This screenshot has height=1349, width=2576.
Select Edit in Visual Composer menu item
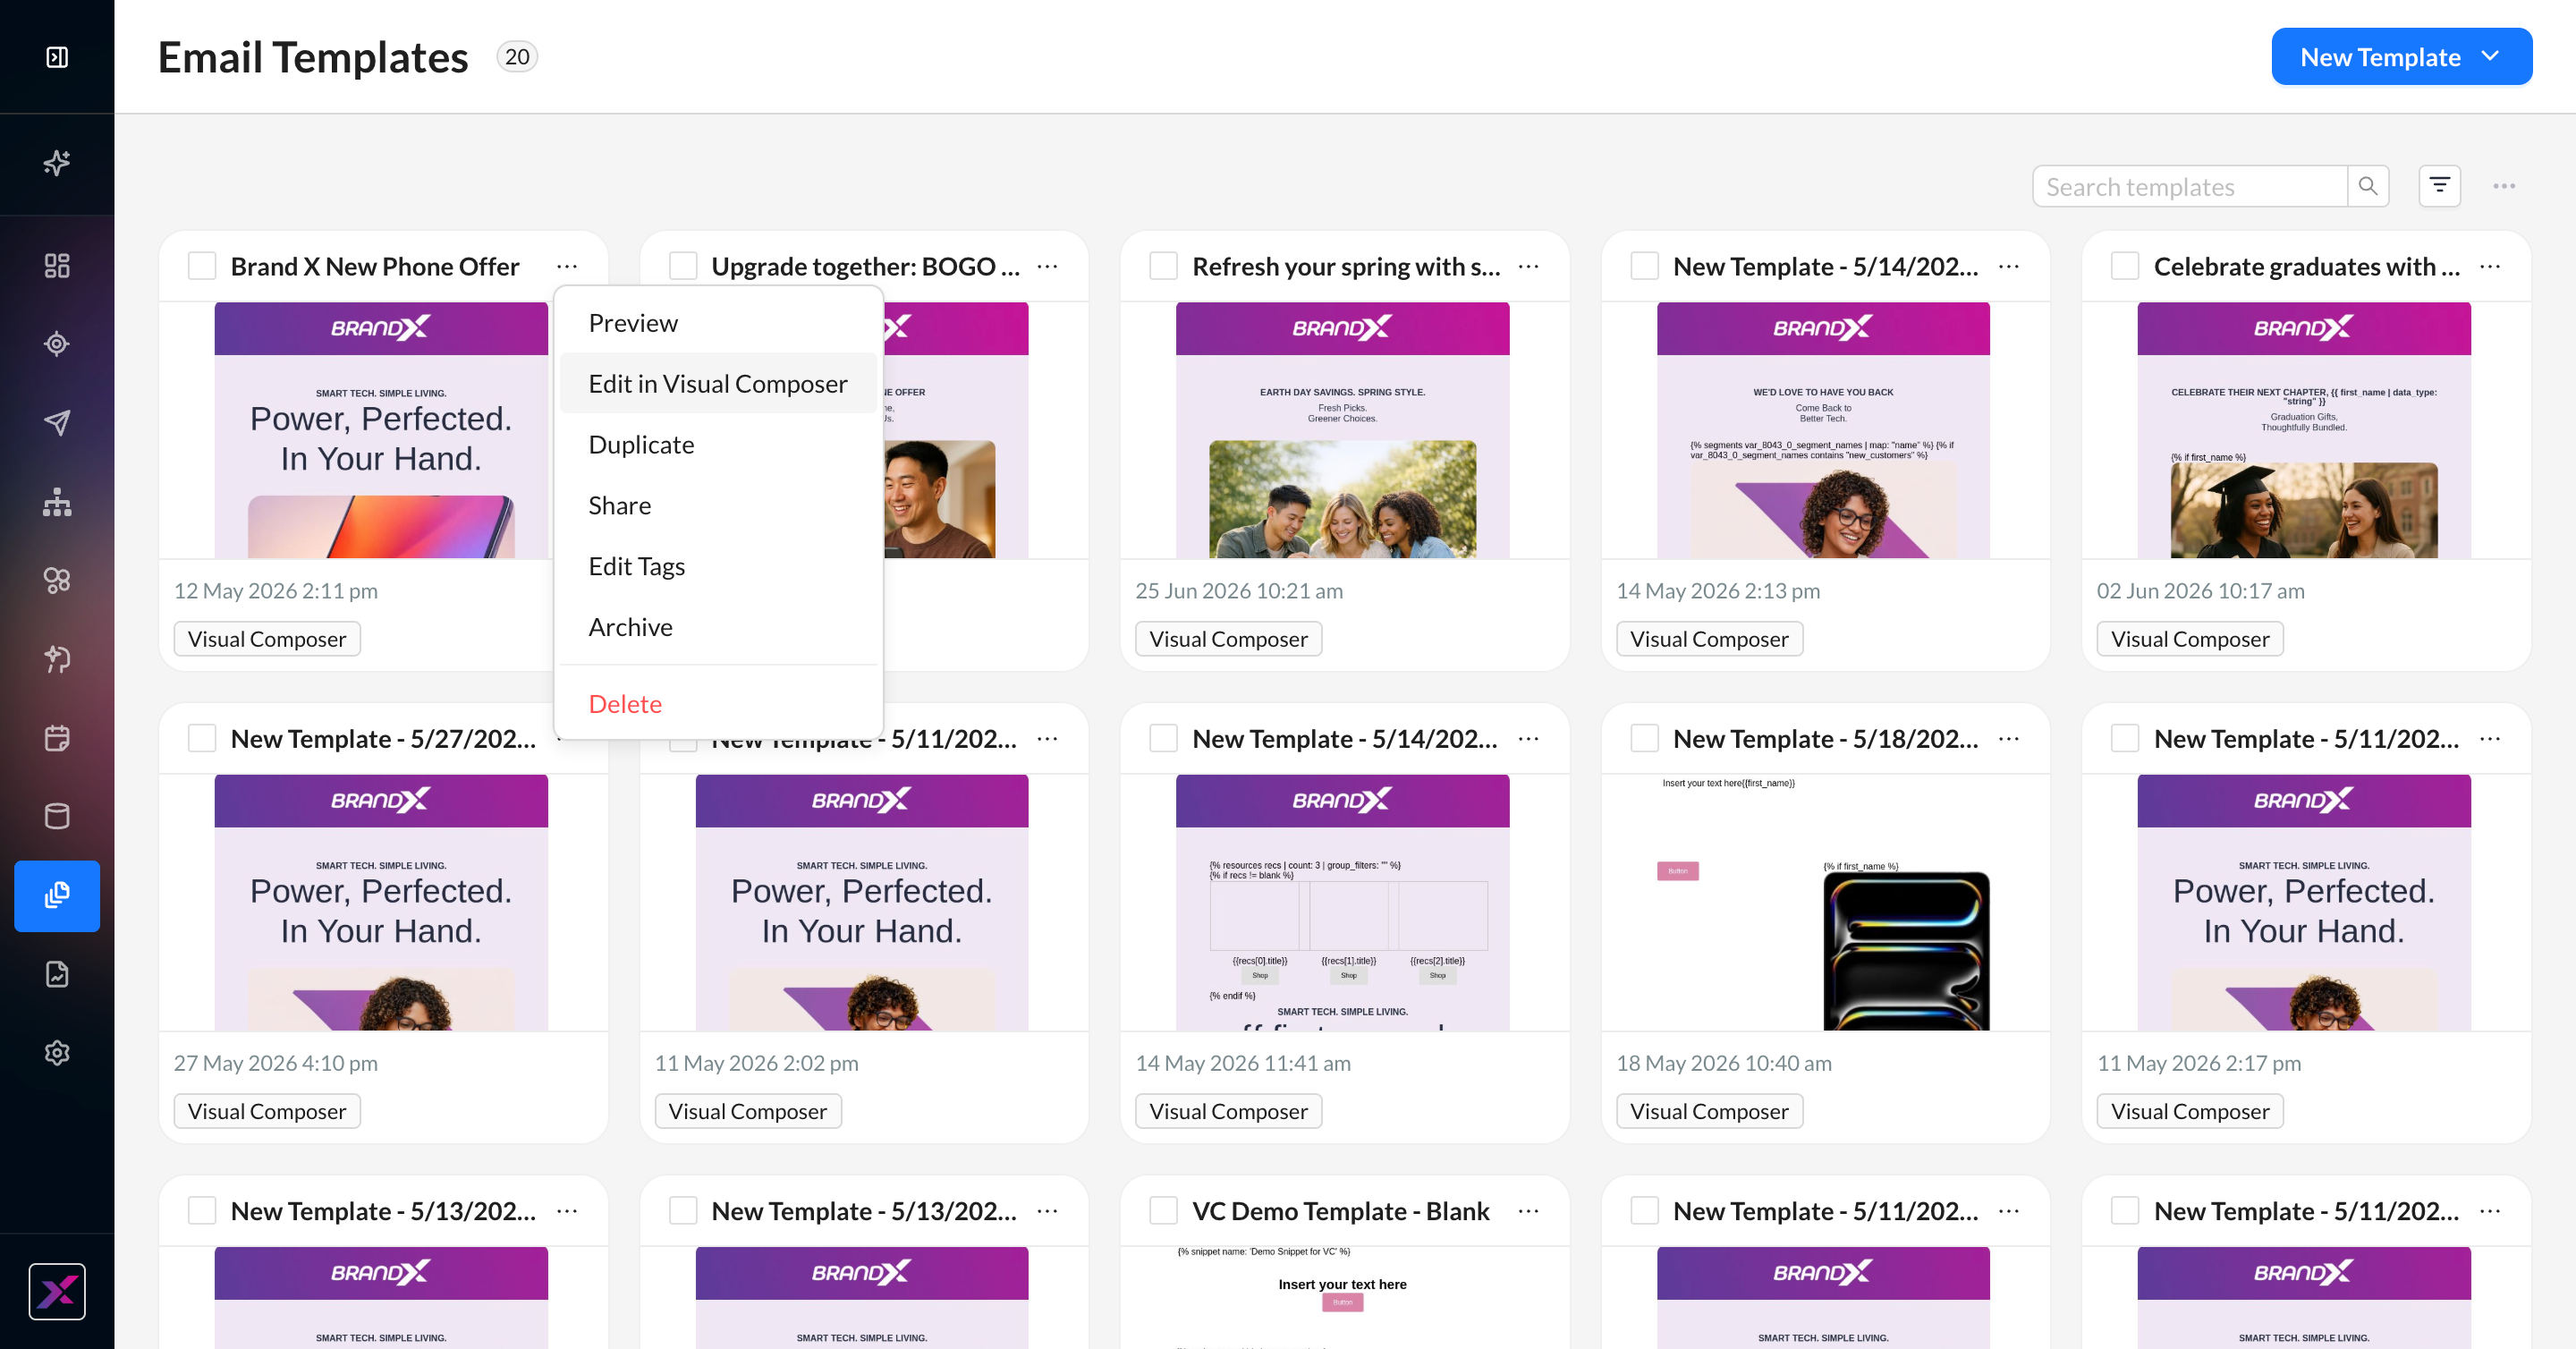point(718,384)
